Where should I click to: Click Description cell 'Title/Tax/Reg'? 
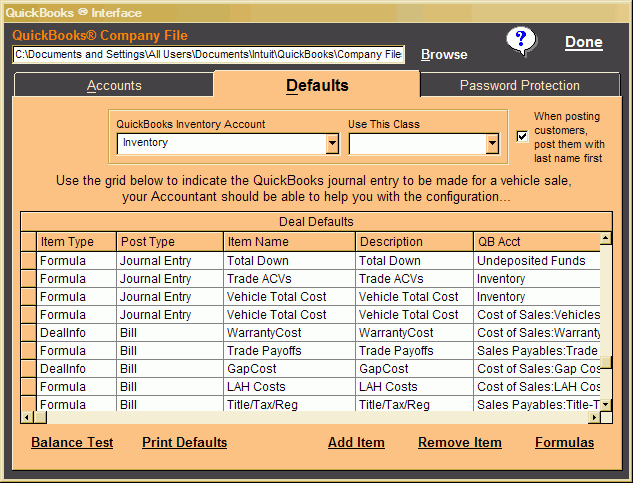point(414,404)
